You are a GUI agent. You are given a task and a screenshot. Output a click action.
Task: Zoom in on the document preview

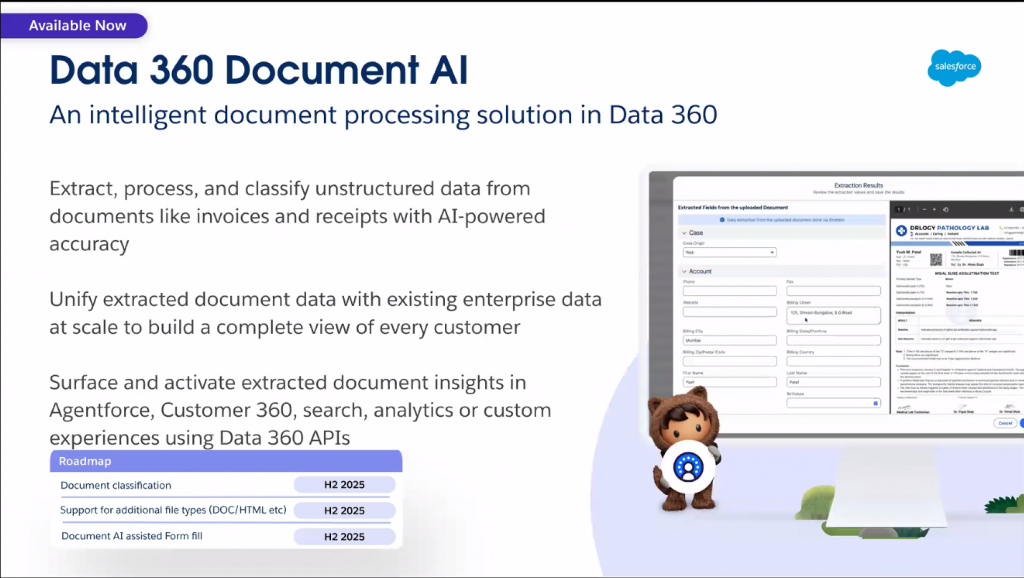pyautogui.click(x=934, y=209)
